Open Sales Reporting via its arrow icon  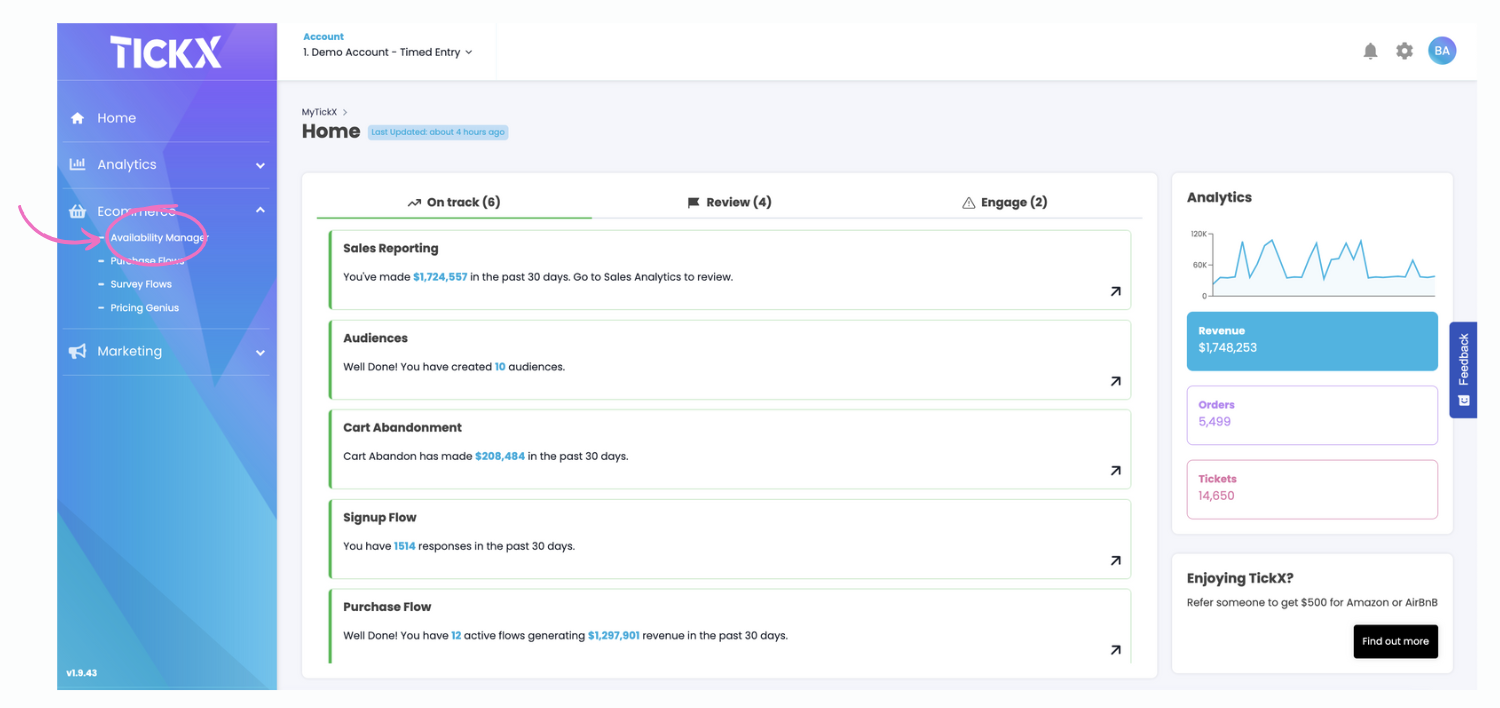(1114, 292)
